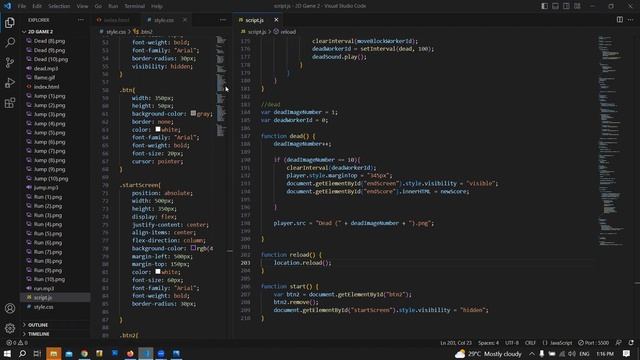Click the rgb color swatch in .startScreen background-color
The width and height of the screenshot is (640, 360).
click(x=193, y=248)
